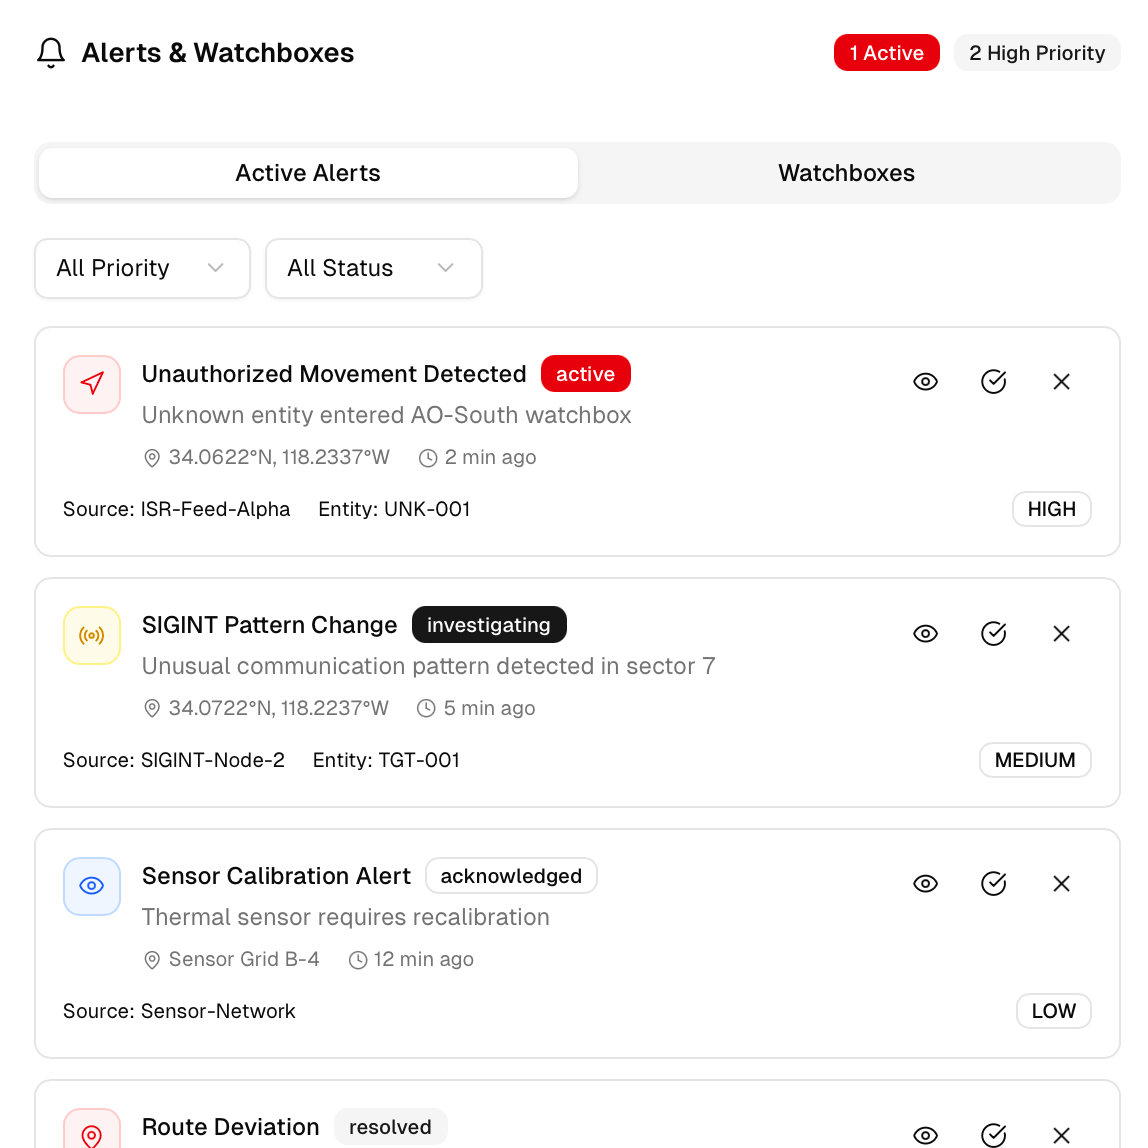Click the MEDIUM priority tag
The width and height of the screenshot is (1148, 1148).
point(1035,760)
